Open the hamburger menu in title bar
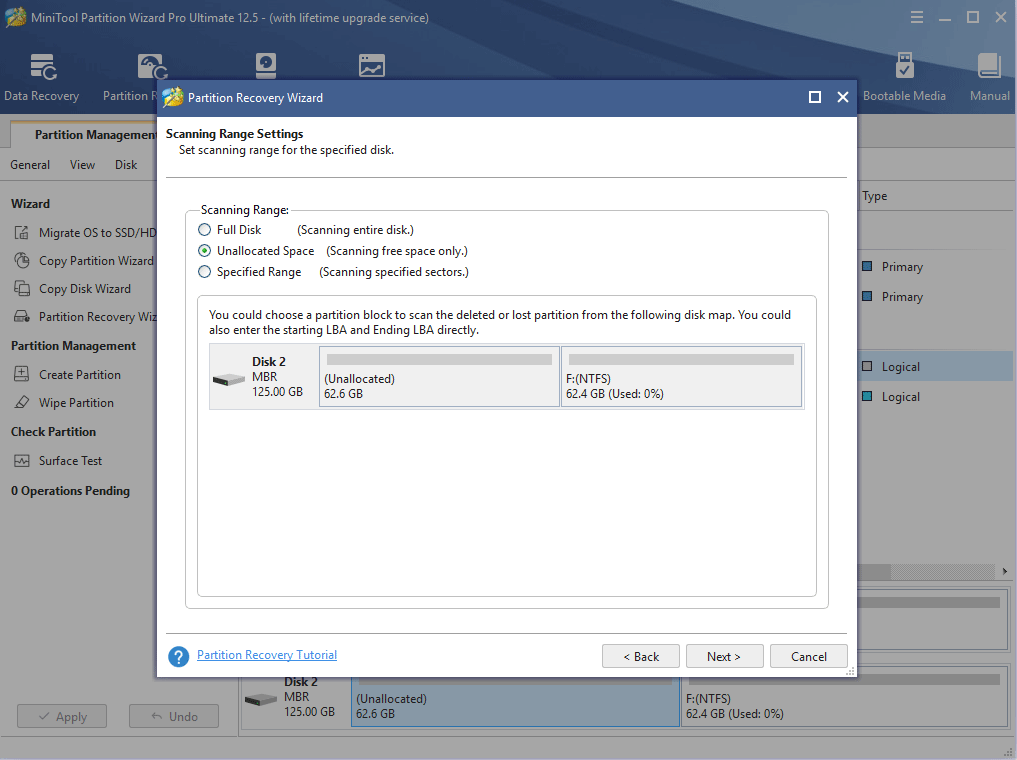 point(917,18)
